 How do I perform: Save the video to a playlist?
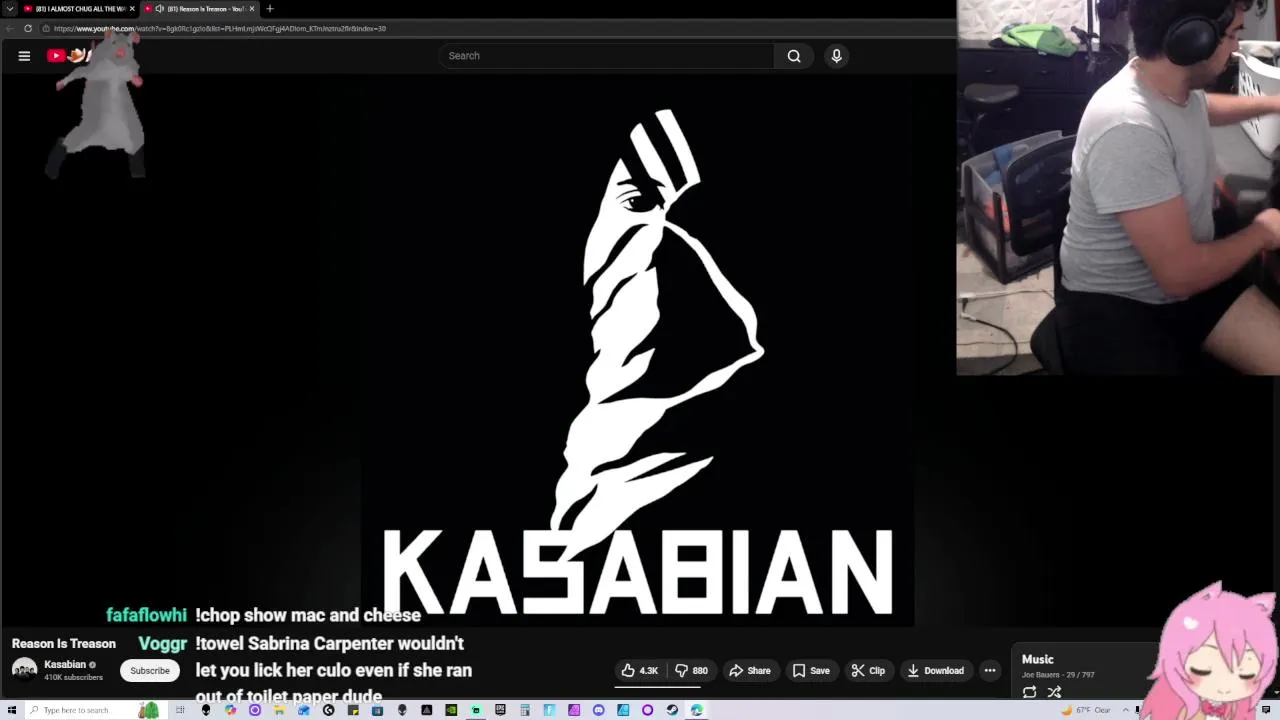(811, 671)
